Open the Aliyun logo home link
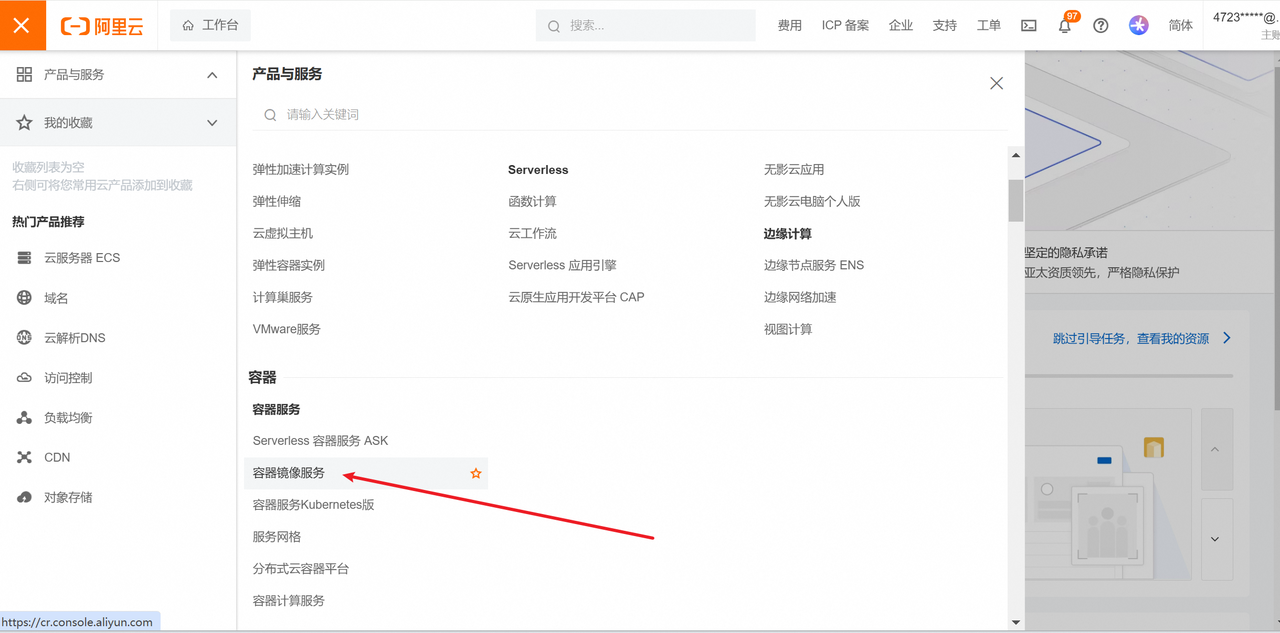 tap(103, 26)
